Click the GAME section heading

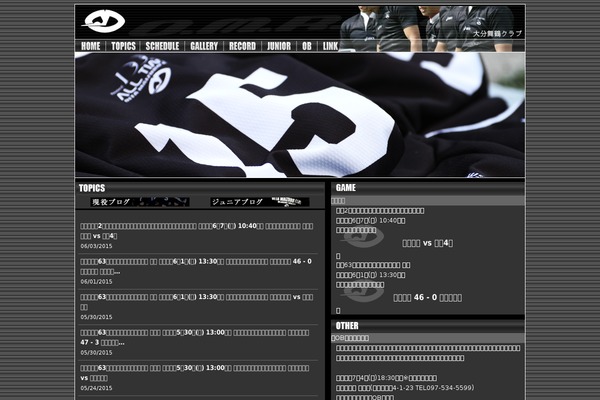point(346,188)
